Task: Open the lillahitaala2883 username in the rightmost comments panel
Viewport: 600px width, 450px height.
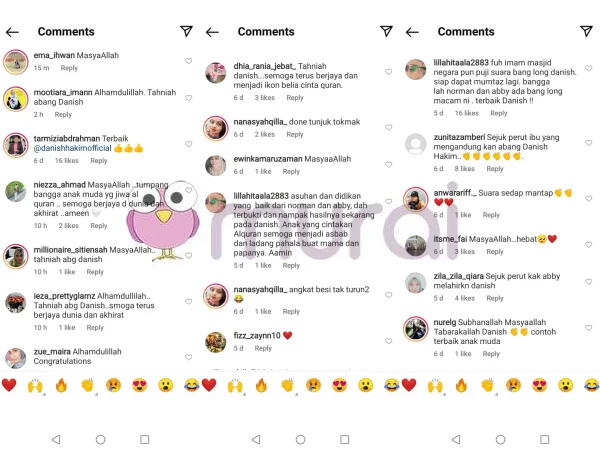Action: click(x=461, y=62)
